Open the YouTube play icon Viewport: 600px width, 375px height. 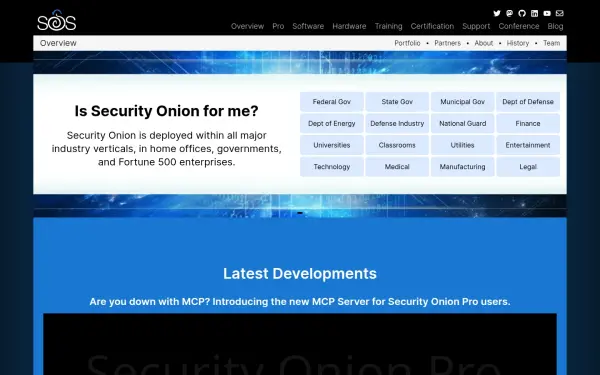(547, 13)
